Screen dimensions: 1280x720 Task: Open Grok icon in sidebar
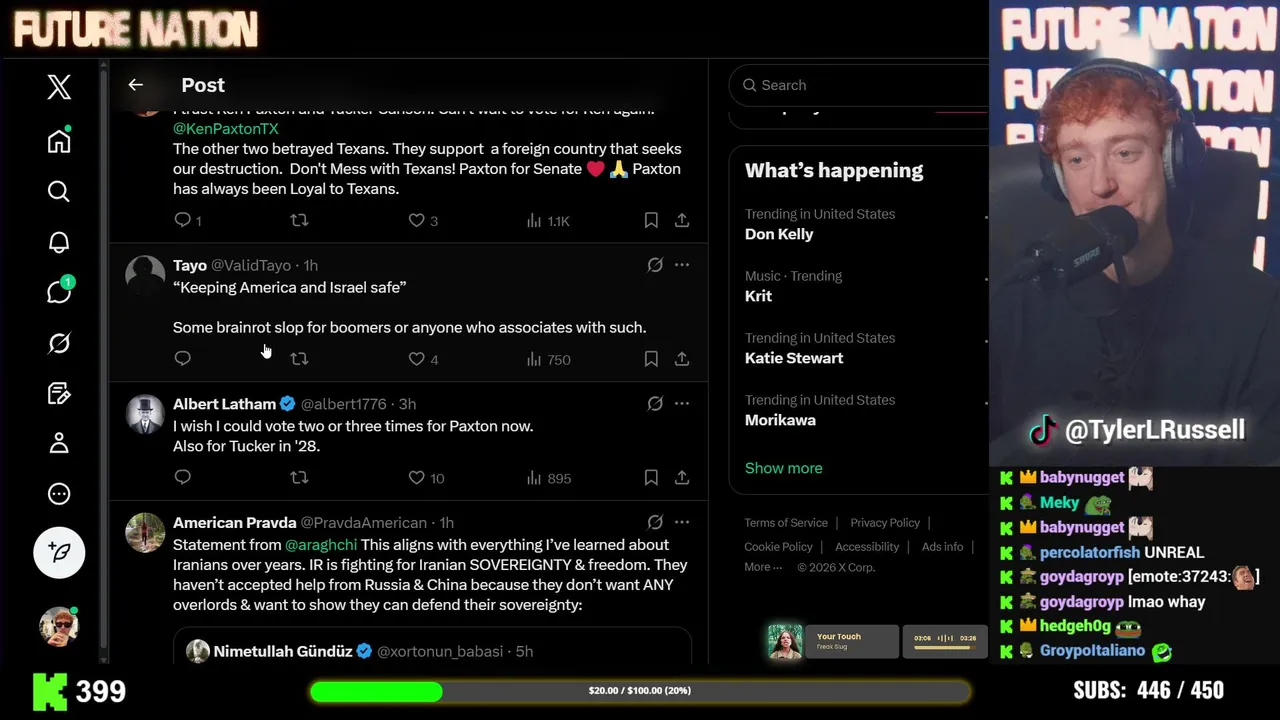59,343
